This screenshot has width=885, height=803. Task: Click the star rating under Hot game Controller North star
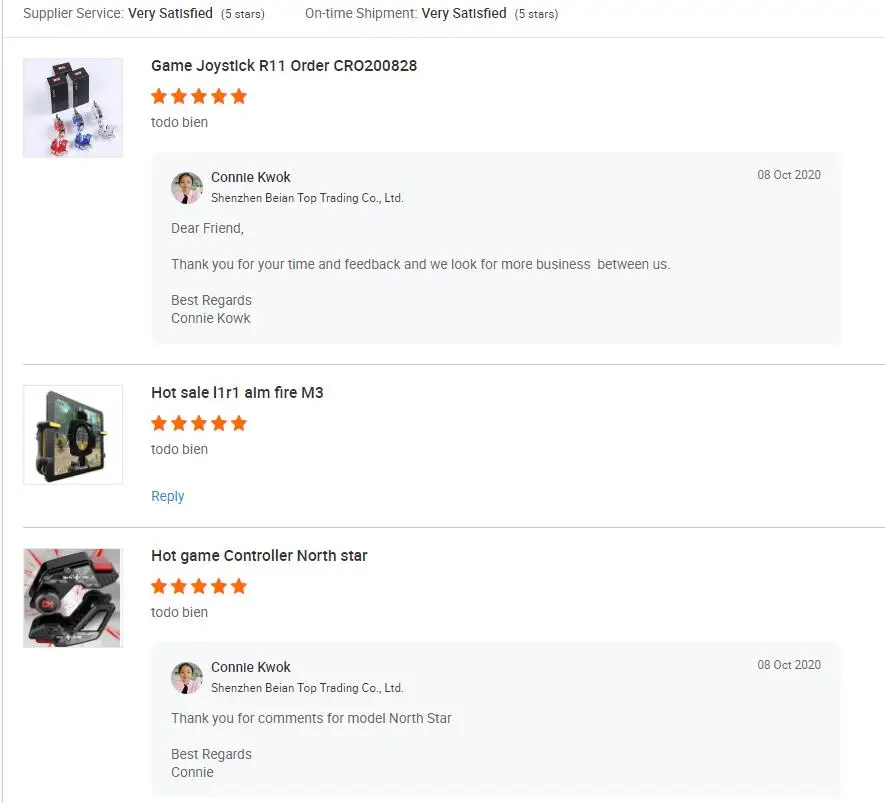[198, 587]
